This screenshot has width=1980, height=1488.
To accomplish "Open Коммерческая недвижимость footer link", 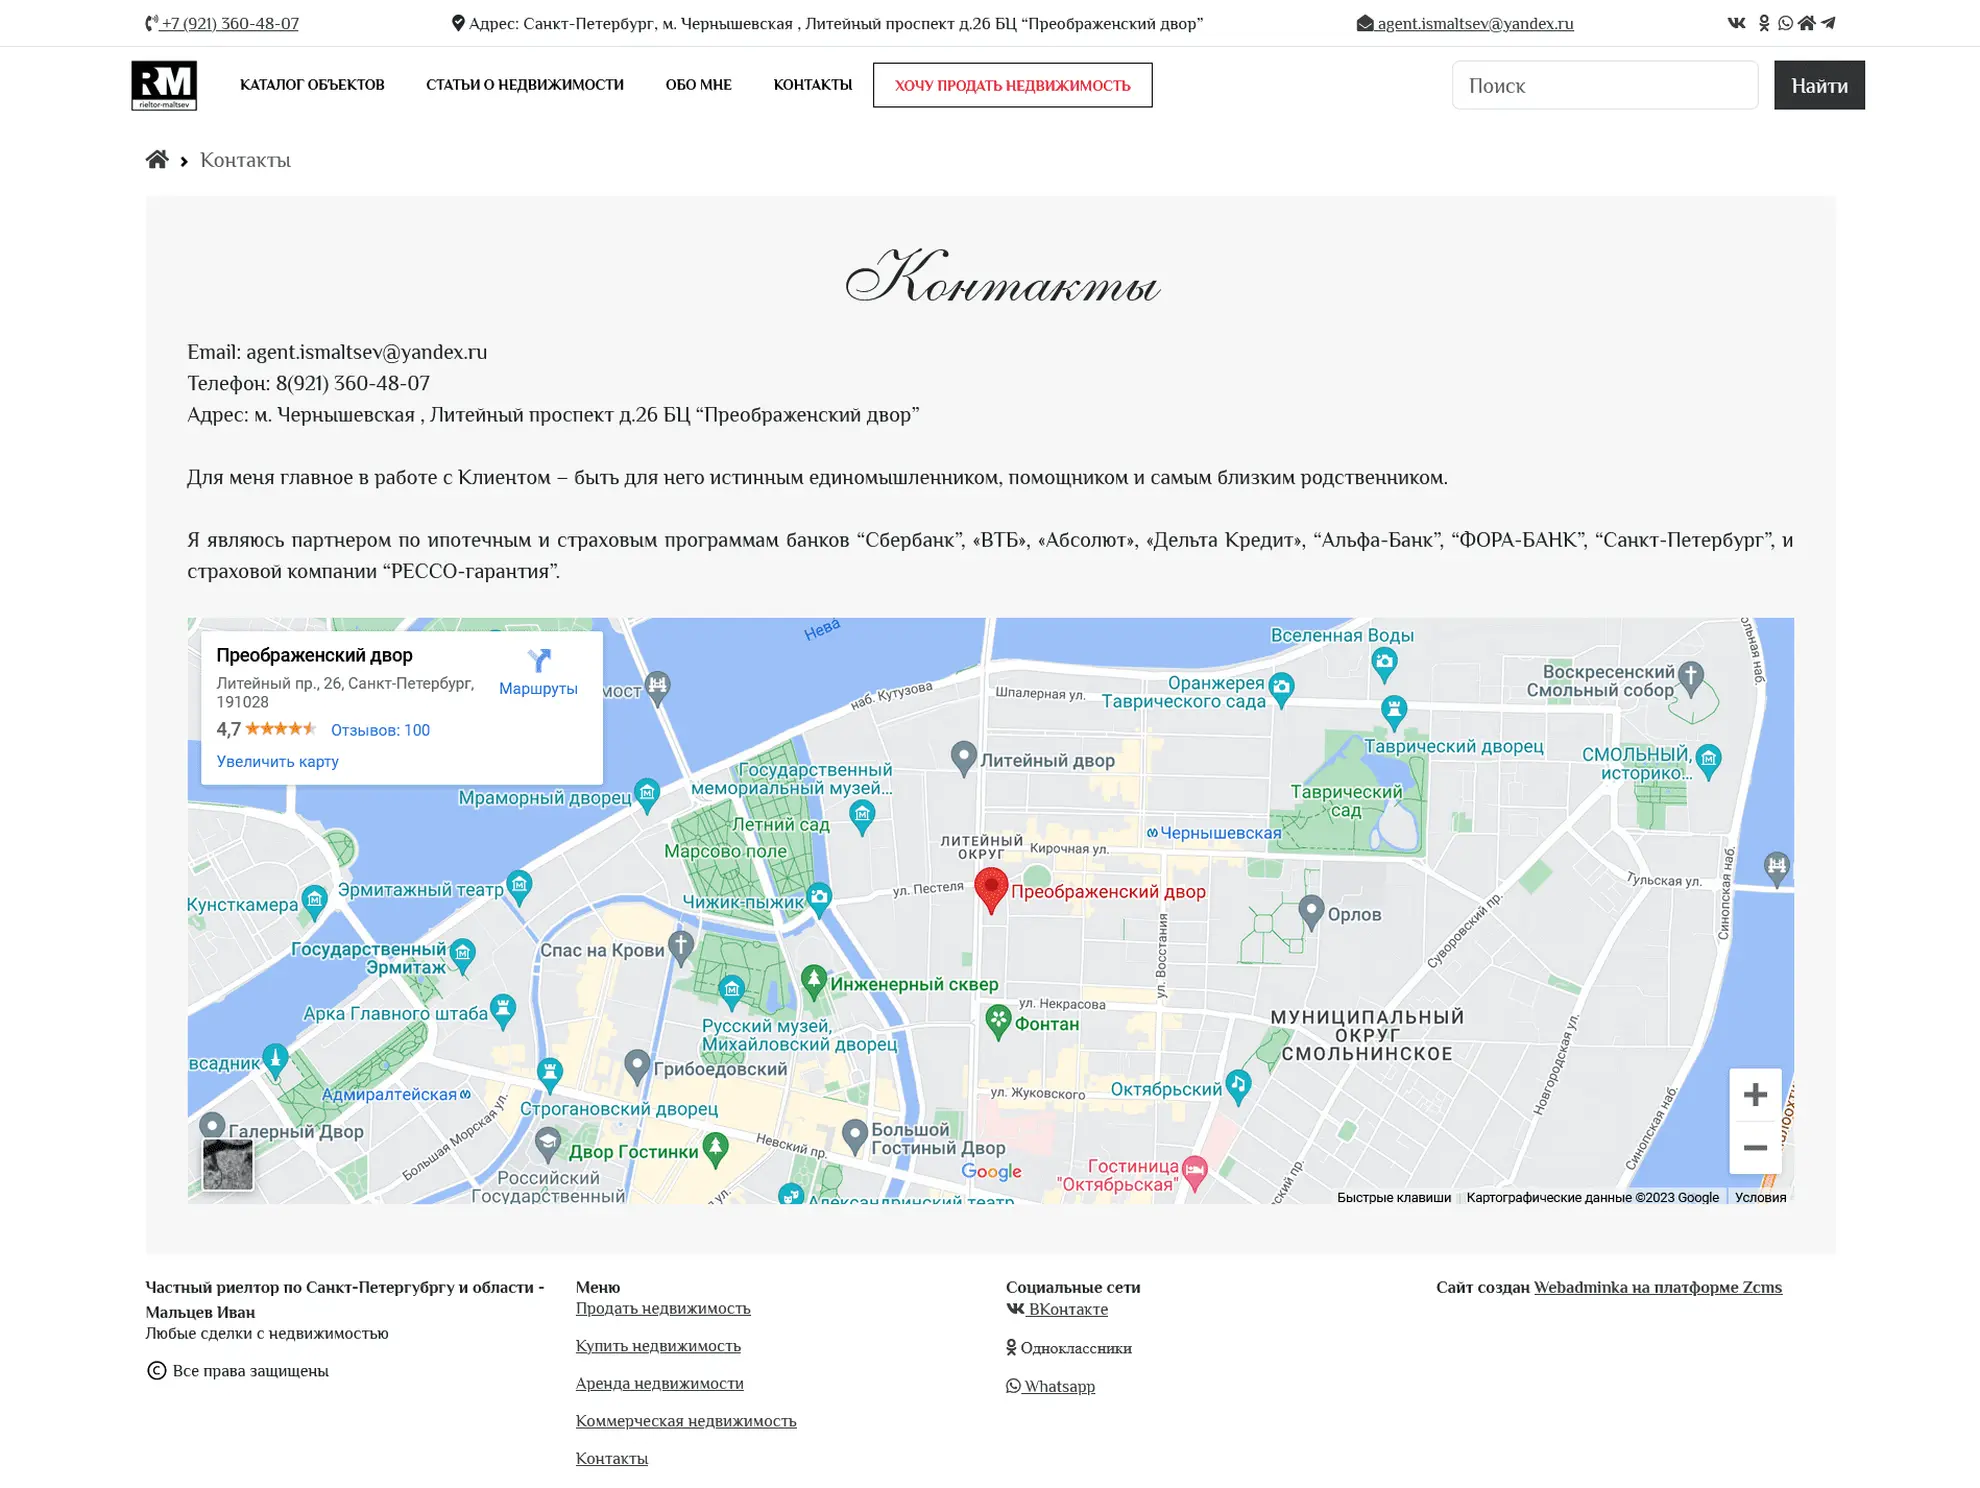I will pos(686,1421).
